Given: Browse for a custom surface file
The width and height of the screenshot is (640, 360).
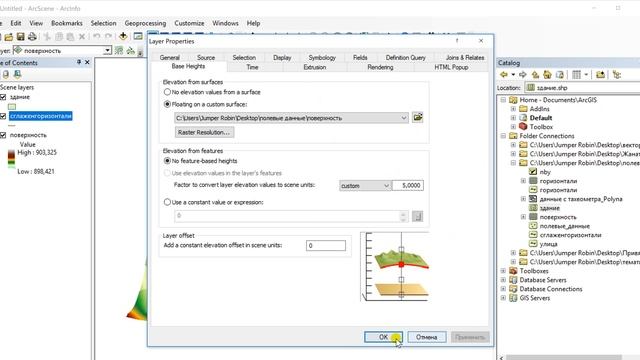Looking at the screenshot, I should pyautogui.click(x=417, y=118).
